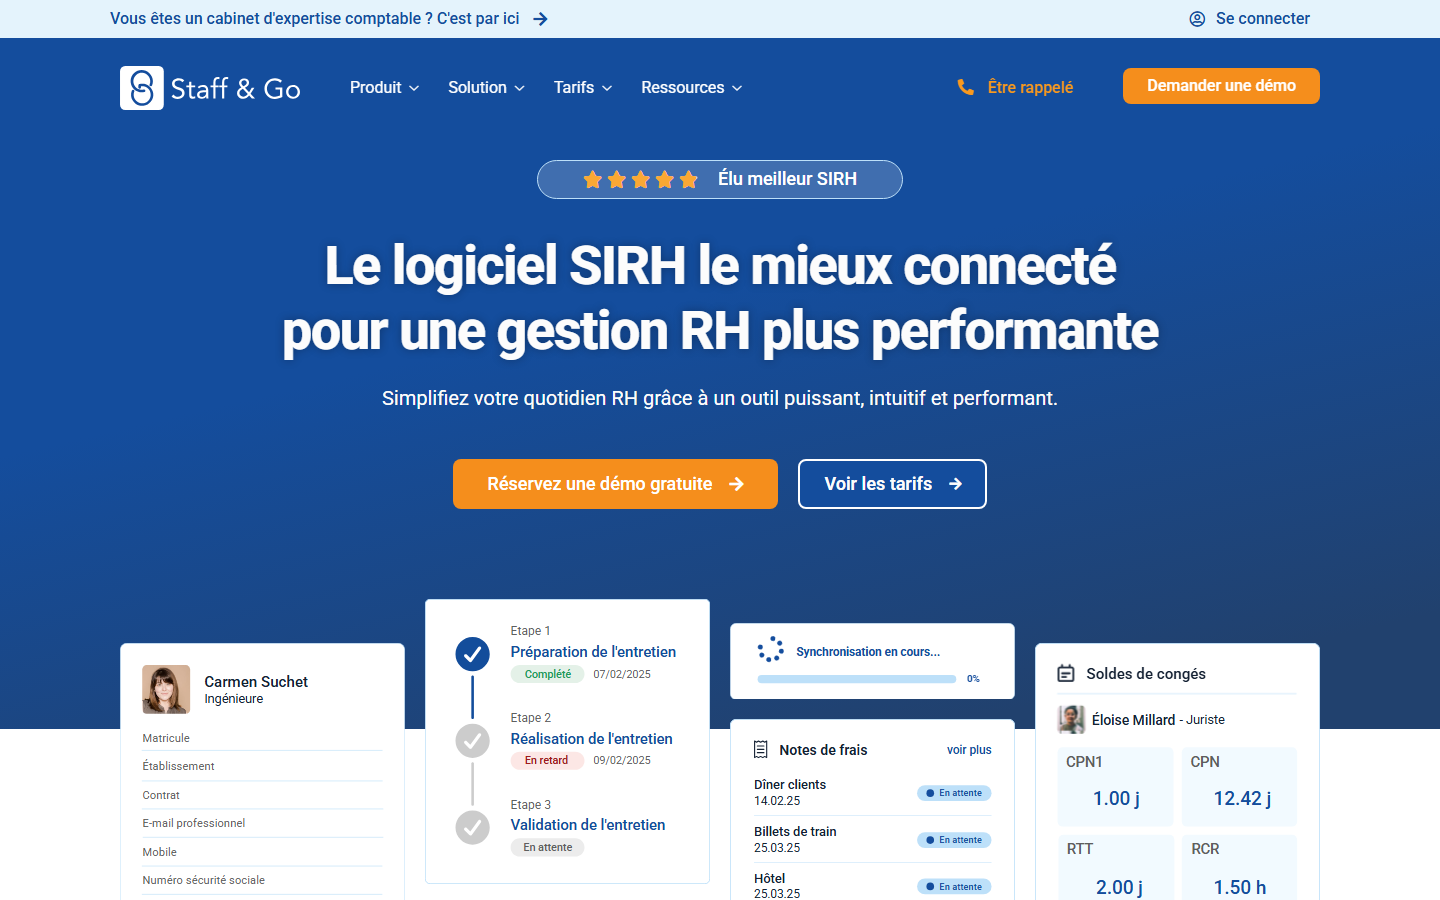The image size is (1440, 900).
Task: Click the RTT balance tile showing 2.00 j
Action: coord(1116,867)
